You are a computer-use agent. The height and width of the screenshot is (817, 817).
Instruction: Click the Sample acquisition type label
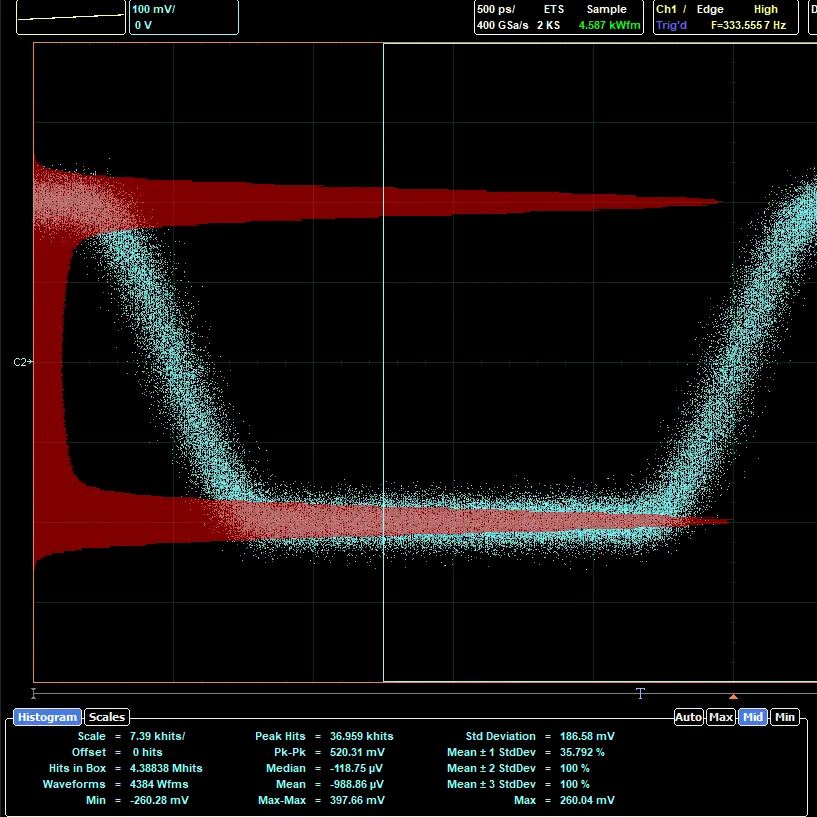606,9
